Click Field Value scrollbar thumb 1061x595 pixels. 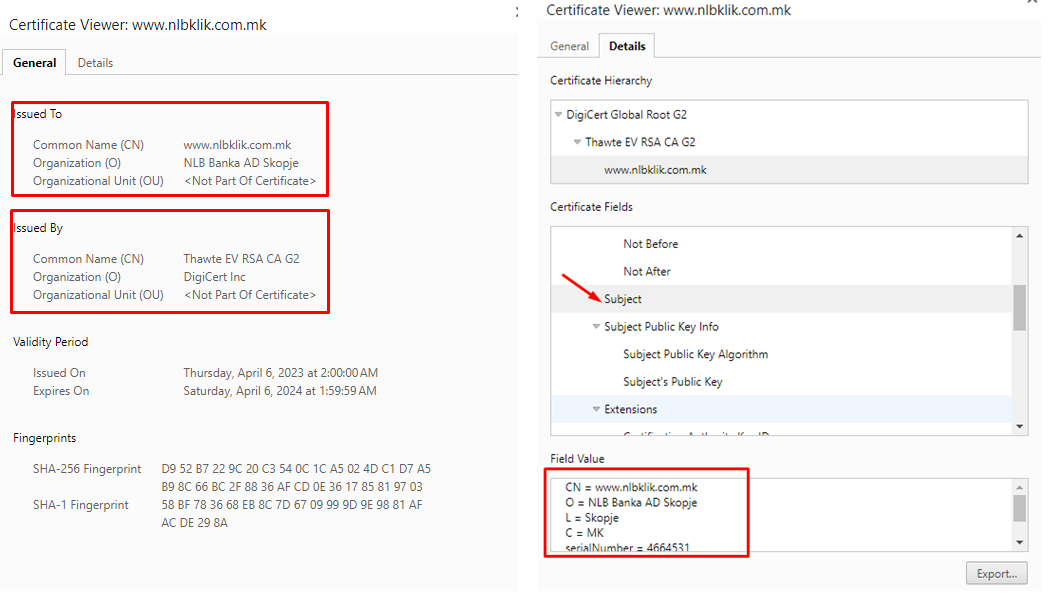pyautogui.click(x=1019, y=508)
